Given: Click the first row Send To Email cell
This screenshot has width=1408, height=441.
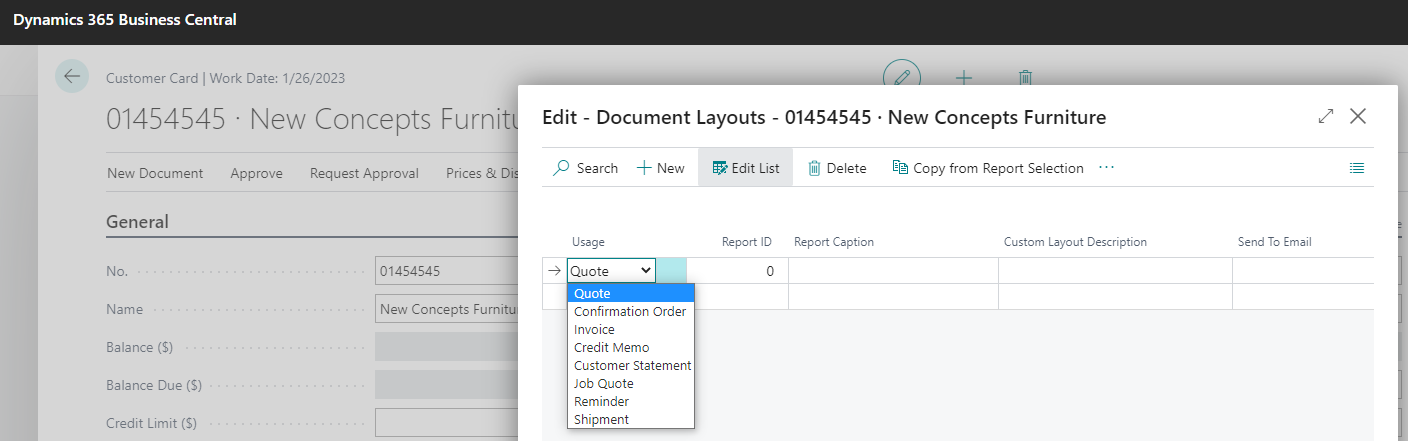Looking at the screenshot, I should [x=1303, y=270].
